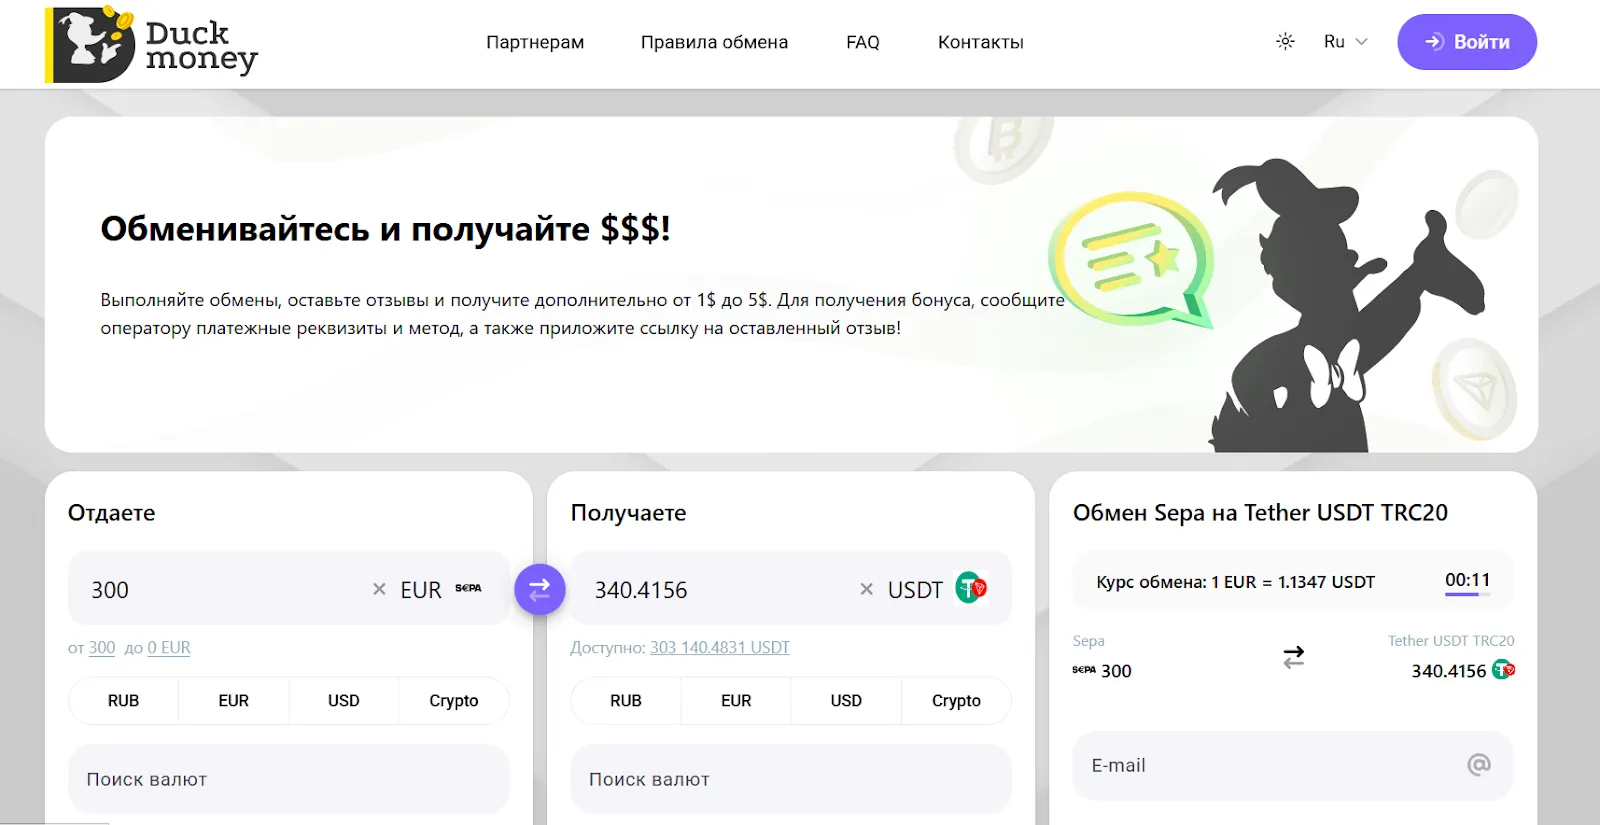Open the Контакты page
The width and height of the screenshot is (1600, 825).
click(x=980, y=42)
